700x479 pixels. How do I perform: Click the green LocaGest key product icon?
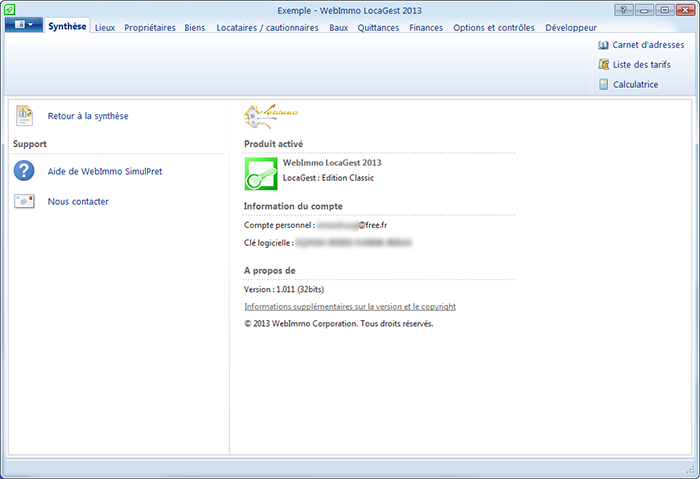coord(261,174)
